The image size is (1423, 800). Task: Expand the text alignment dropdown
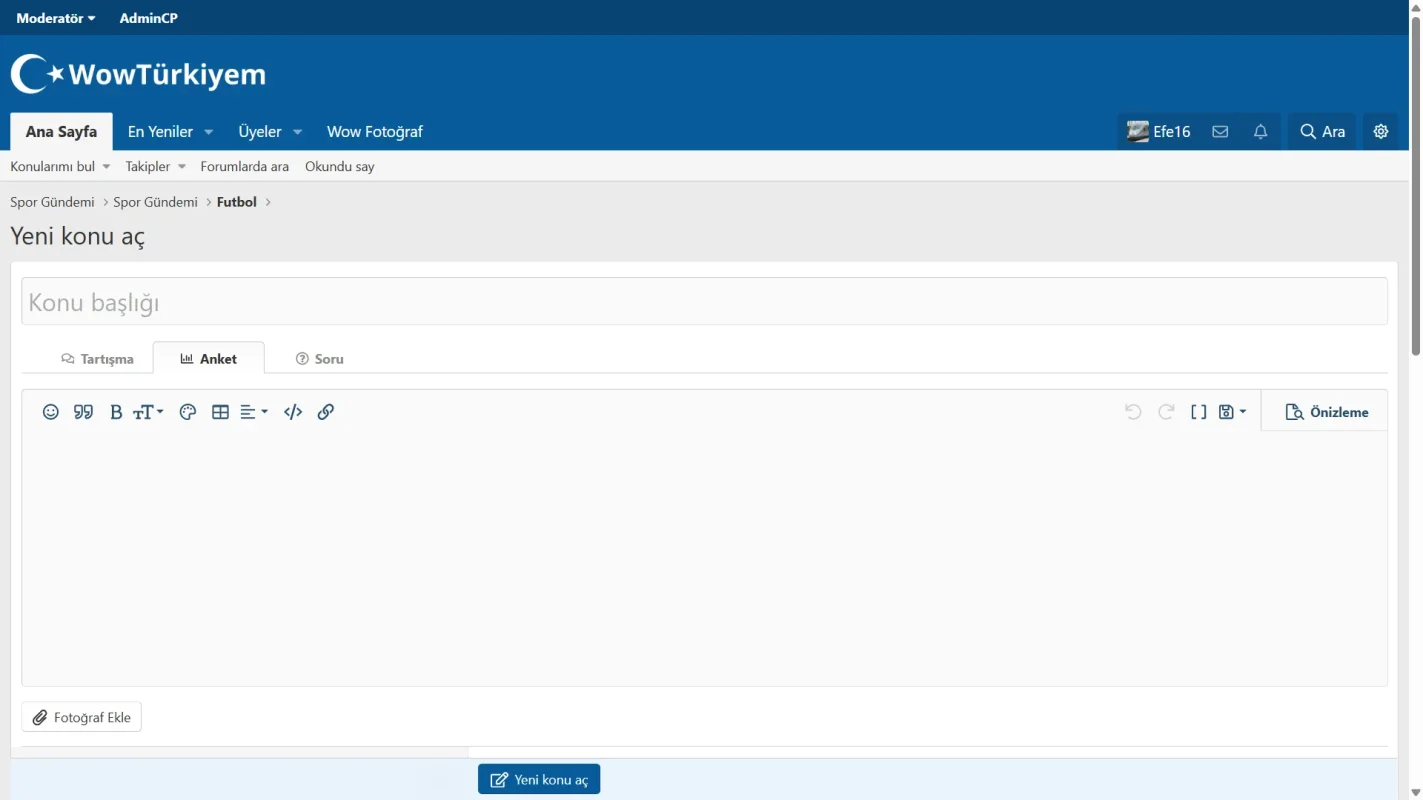254,412
